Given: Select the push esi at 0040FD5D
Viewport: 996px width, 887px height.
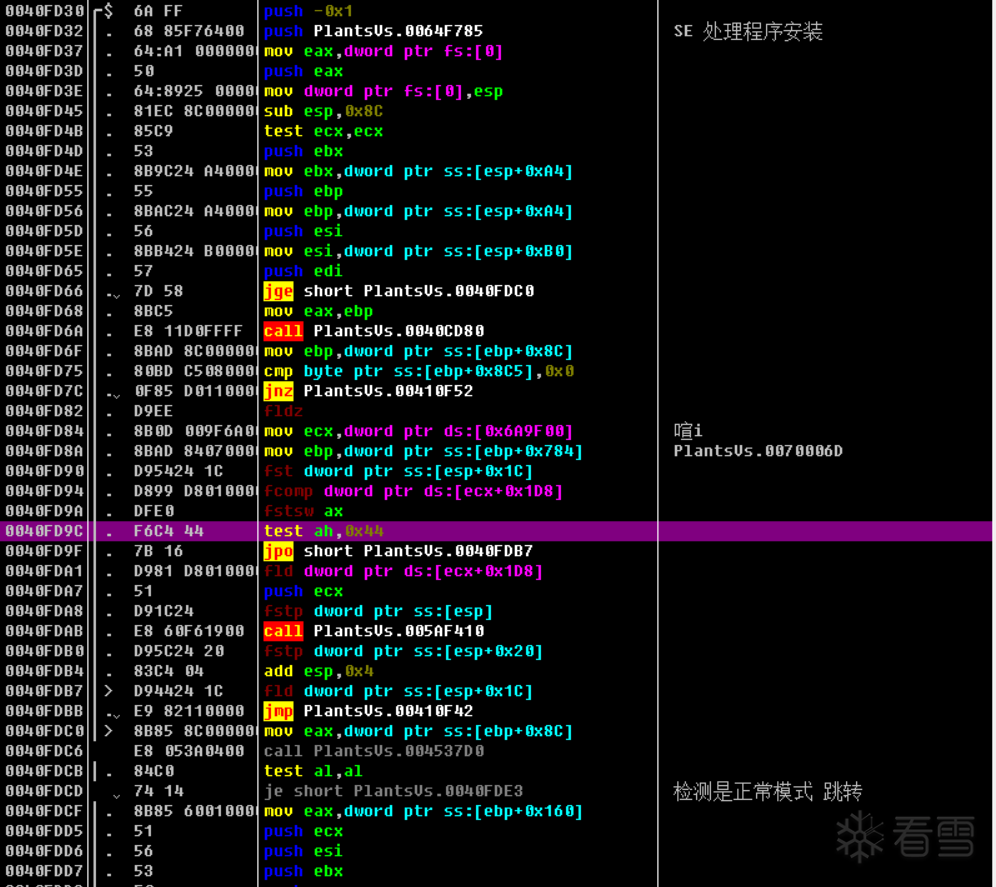Looking at the screenshot, I should (x=304, y=231).
